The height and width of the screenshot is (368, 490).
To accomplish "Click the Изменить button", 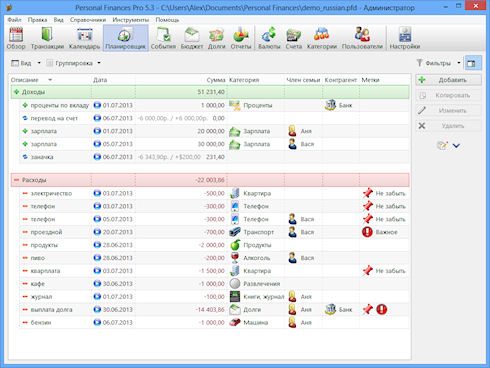I will (x=448, y=111).
